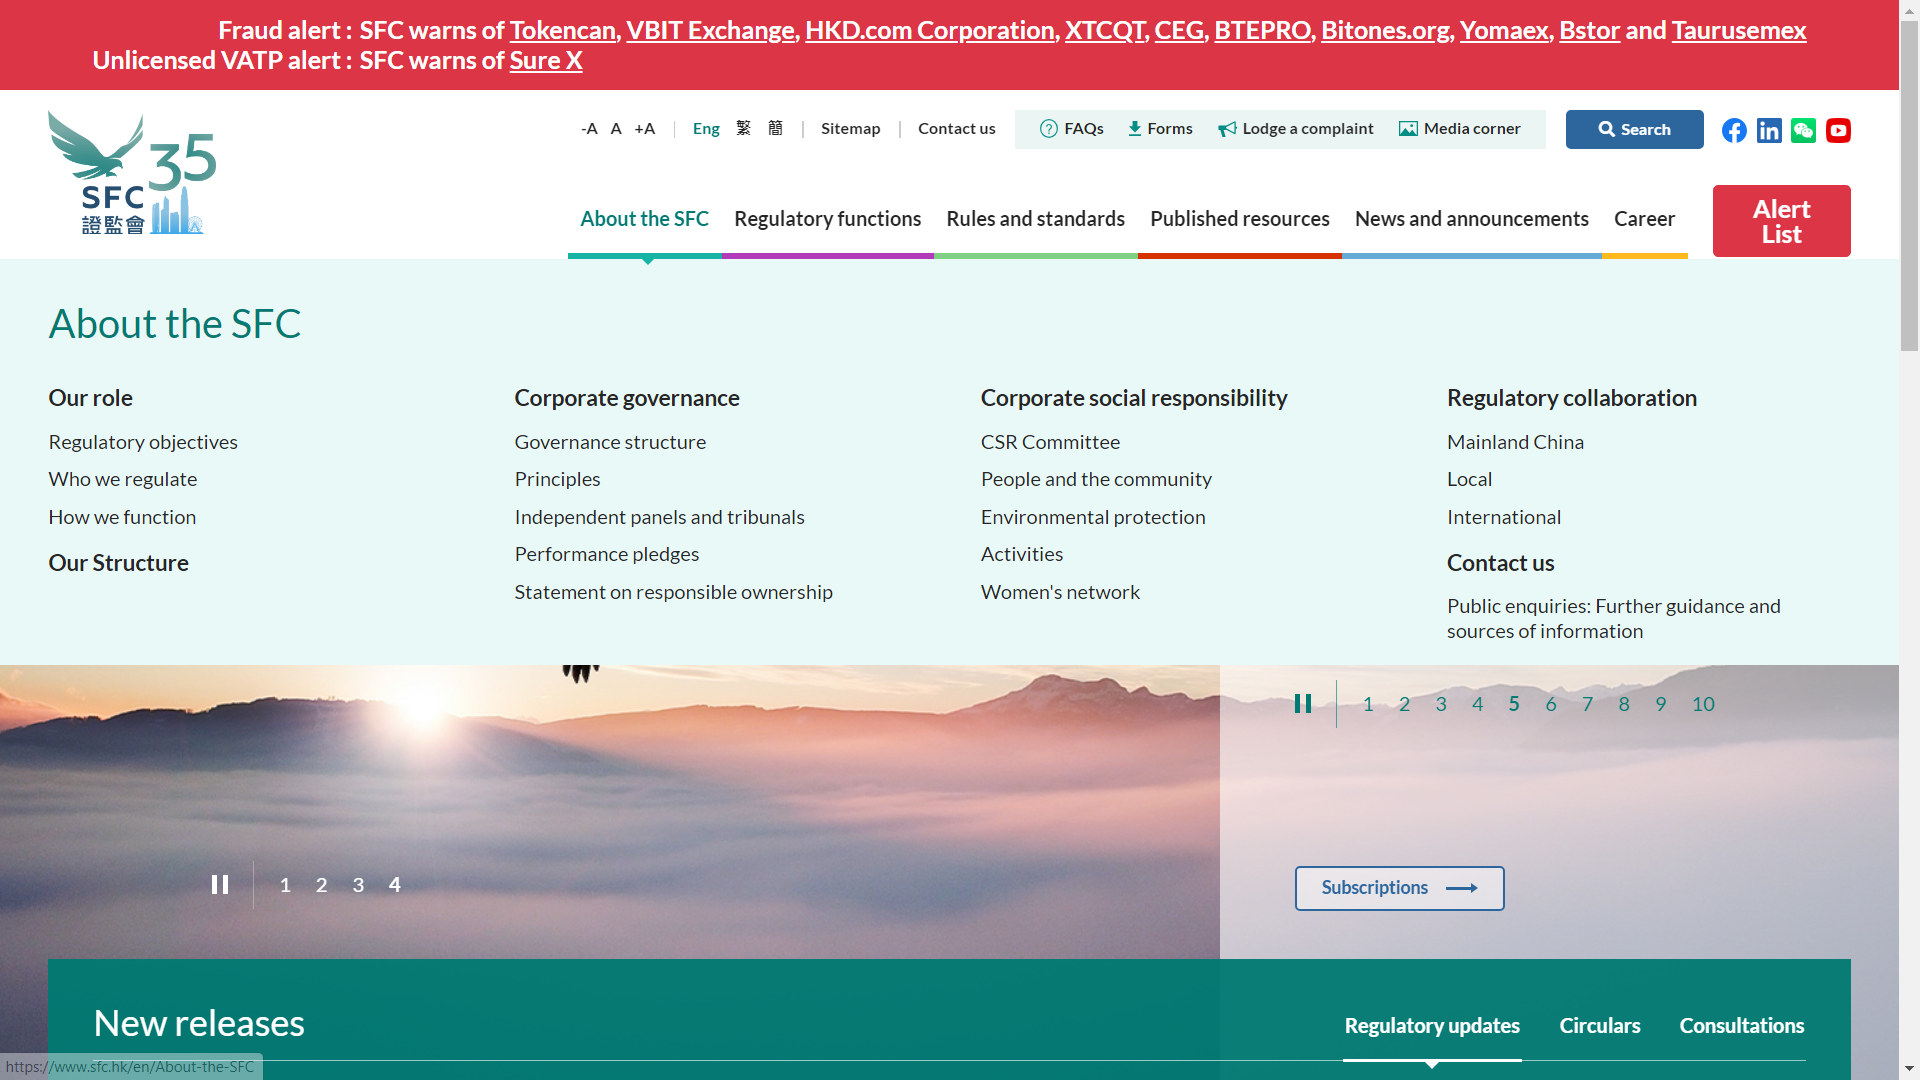Screen dimensions: 1920x1080
Task: Open Public enquiries: Further guidance link
Action: [x=1614, y=618]
